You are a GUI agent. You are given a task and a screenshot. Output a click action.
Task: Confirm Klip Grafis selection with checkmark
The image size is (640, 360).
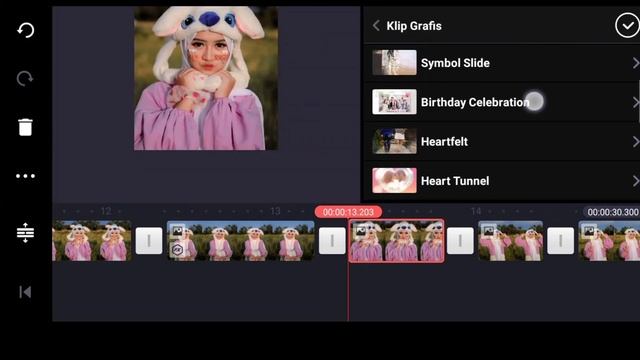(x=627, y=25)
